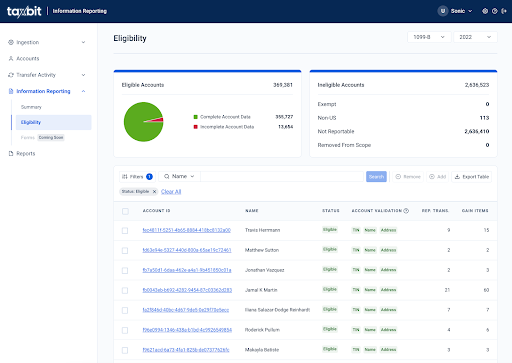Click the Account Validation help icon
This screenshot has height=363, width=512.
pyautogui.click(x=406, y=211)
